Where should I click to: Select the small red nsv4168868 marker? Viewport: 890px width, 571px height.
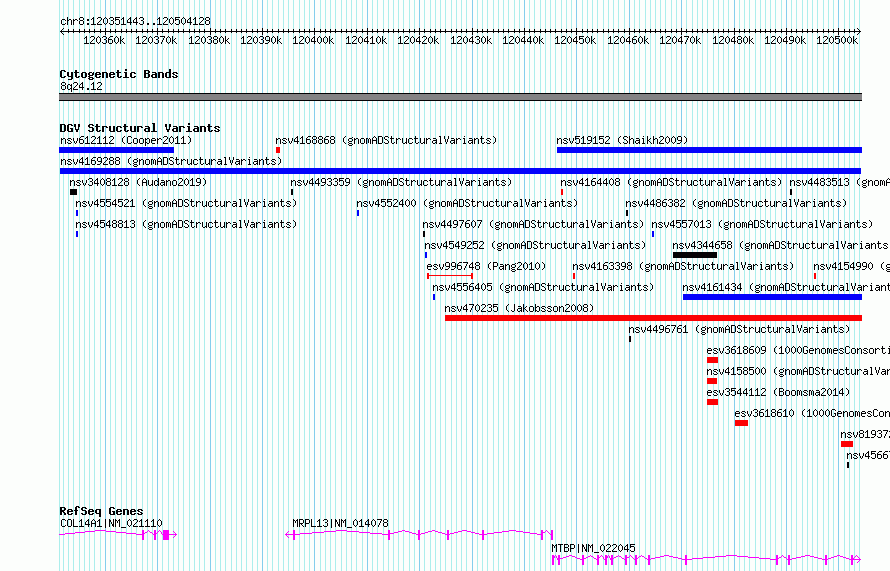(x=278, y=150)
